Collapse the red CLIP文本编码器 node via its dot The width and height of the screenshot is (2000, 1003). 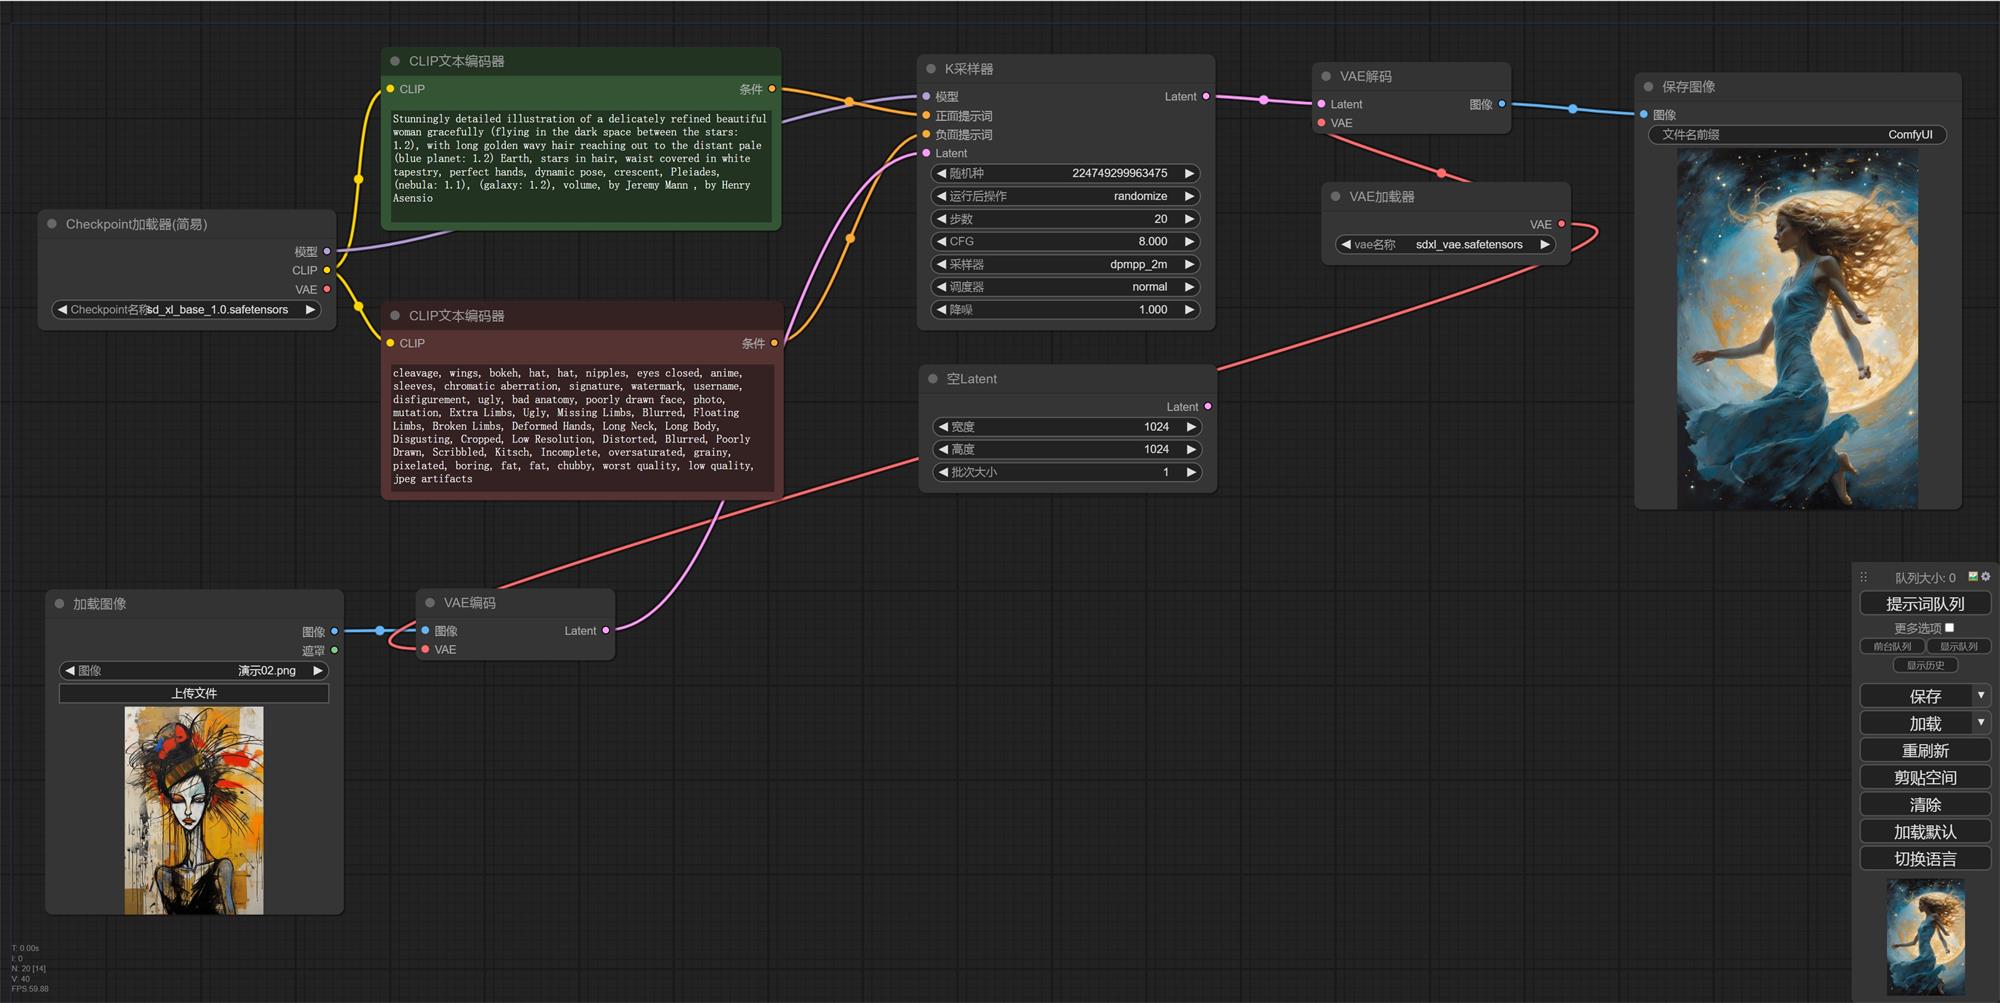[395, 315]
